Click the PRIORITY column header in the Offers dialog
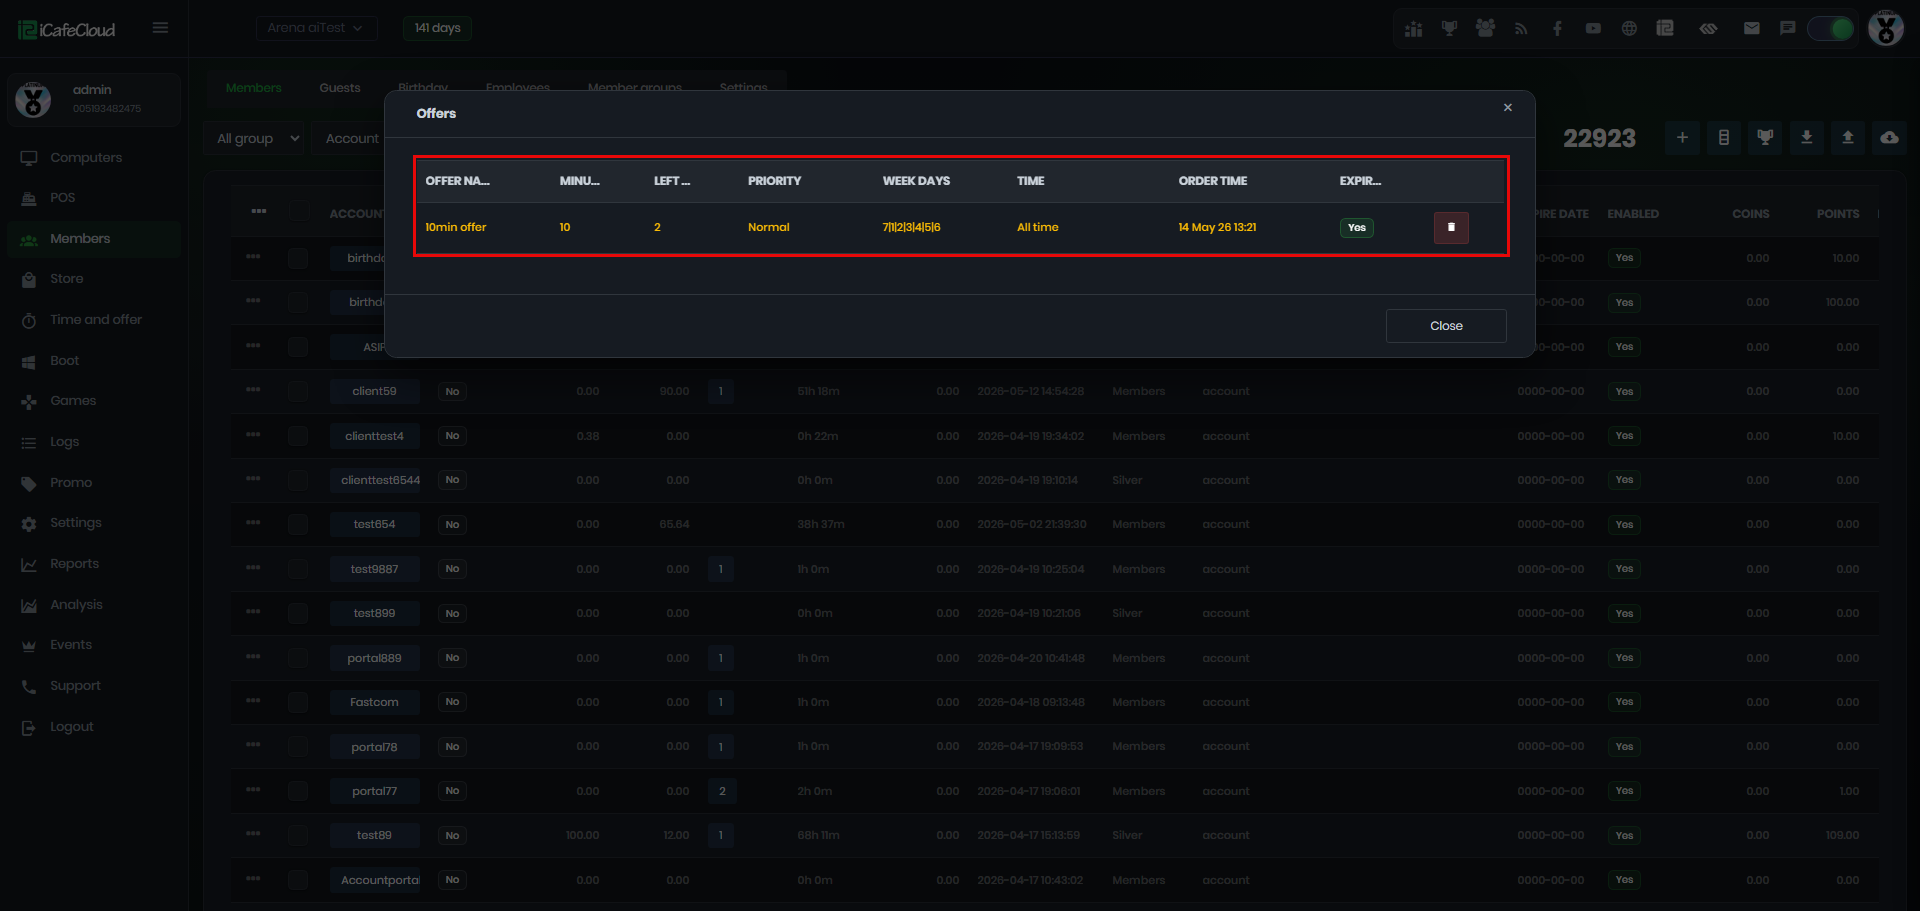Image resolution: width=1920 pixels, height=911 pixels. [774, 181]
